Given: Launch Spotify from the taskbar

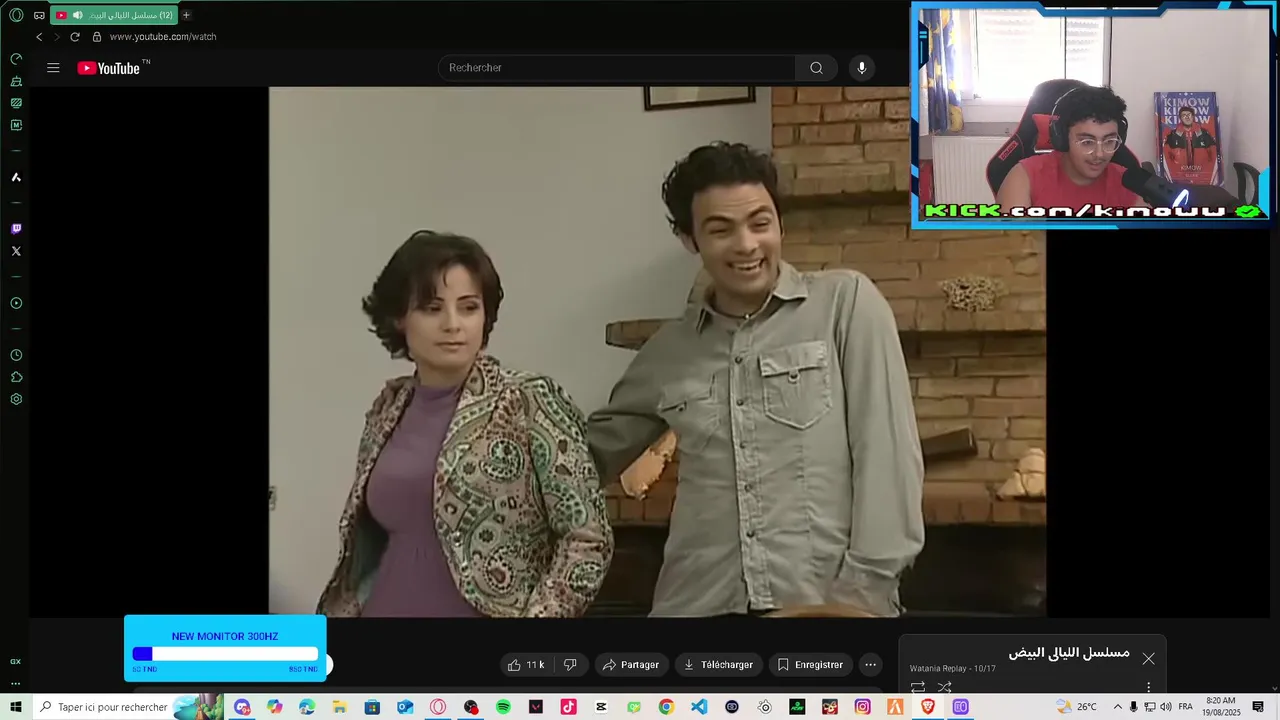Looking at the screenshot, I should 503,707.
